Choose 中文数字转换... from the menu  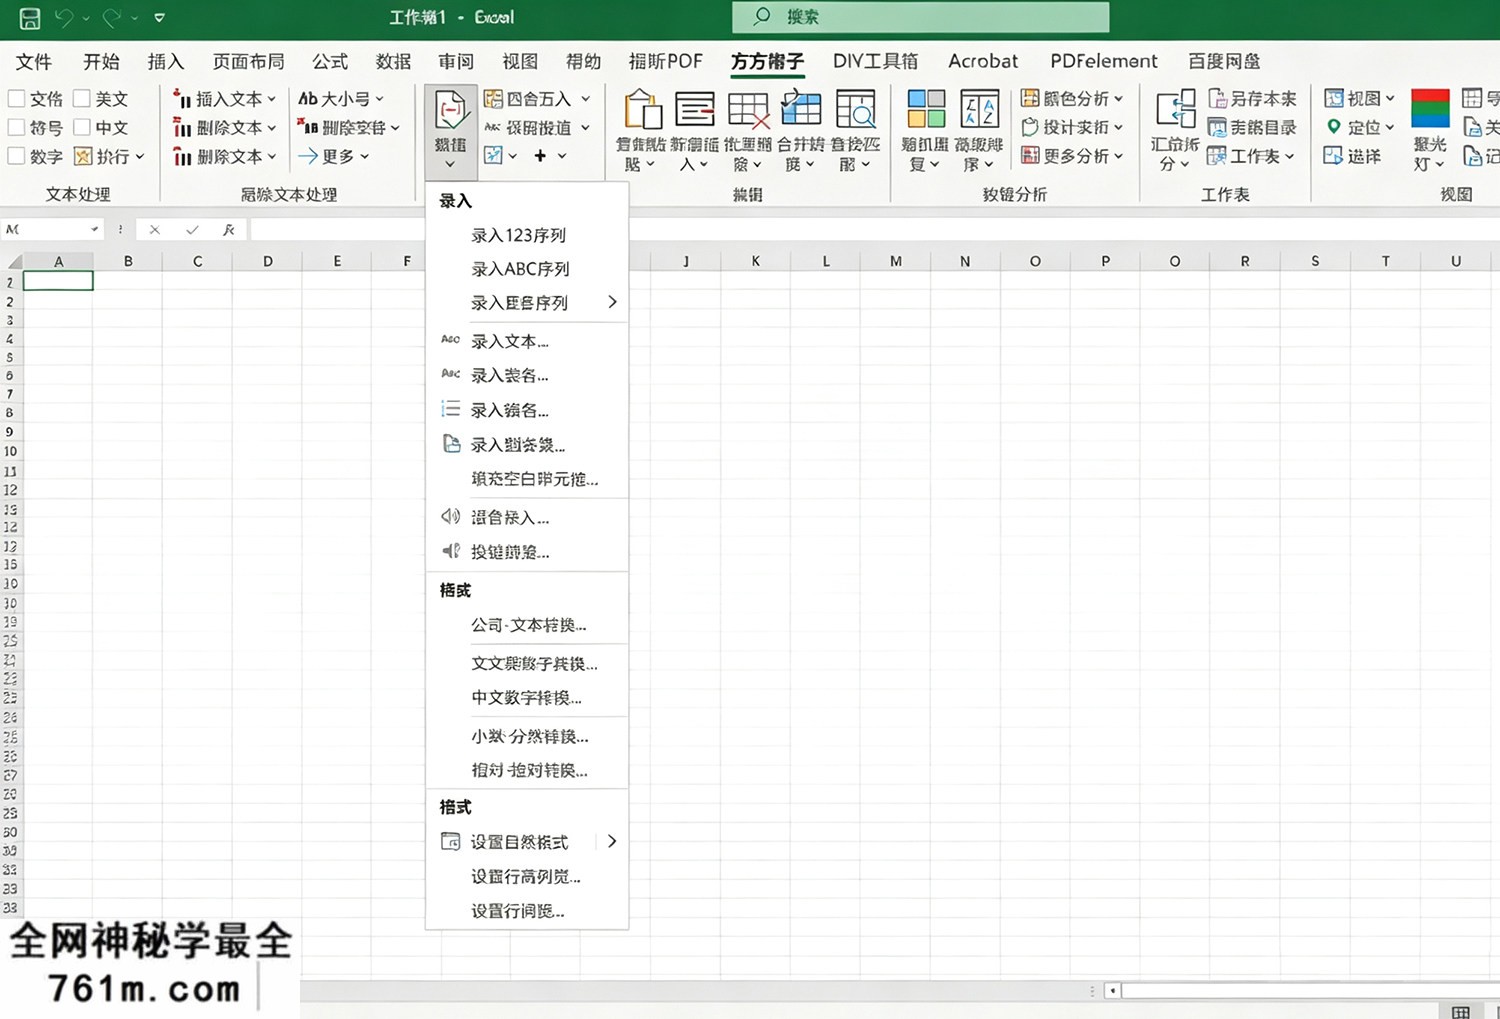(527, 698)
